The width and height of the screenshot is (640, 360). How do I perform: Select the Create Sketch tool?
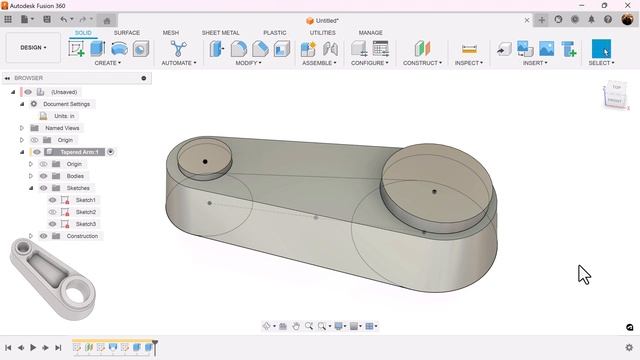tap(76, 49)
